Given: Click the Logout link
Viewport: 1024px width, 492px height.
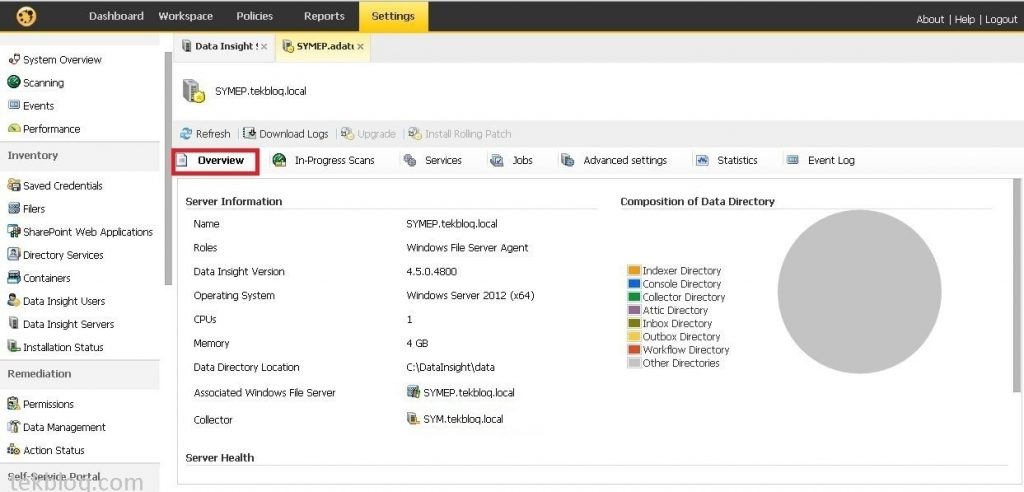Looking at the screenshot, I should click(1001, 20).
